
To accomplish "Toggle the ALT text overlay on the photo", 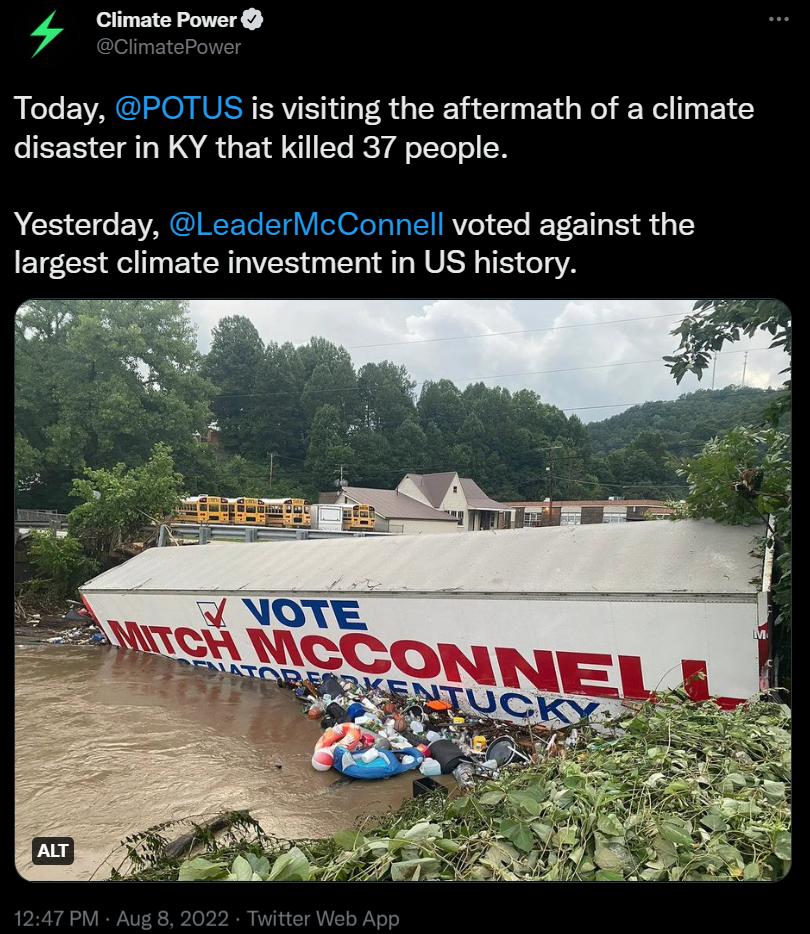I will pyautogui.click(x=54, y=851).
